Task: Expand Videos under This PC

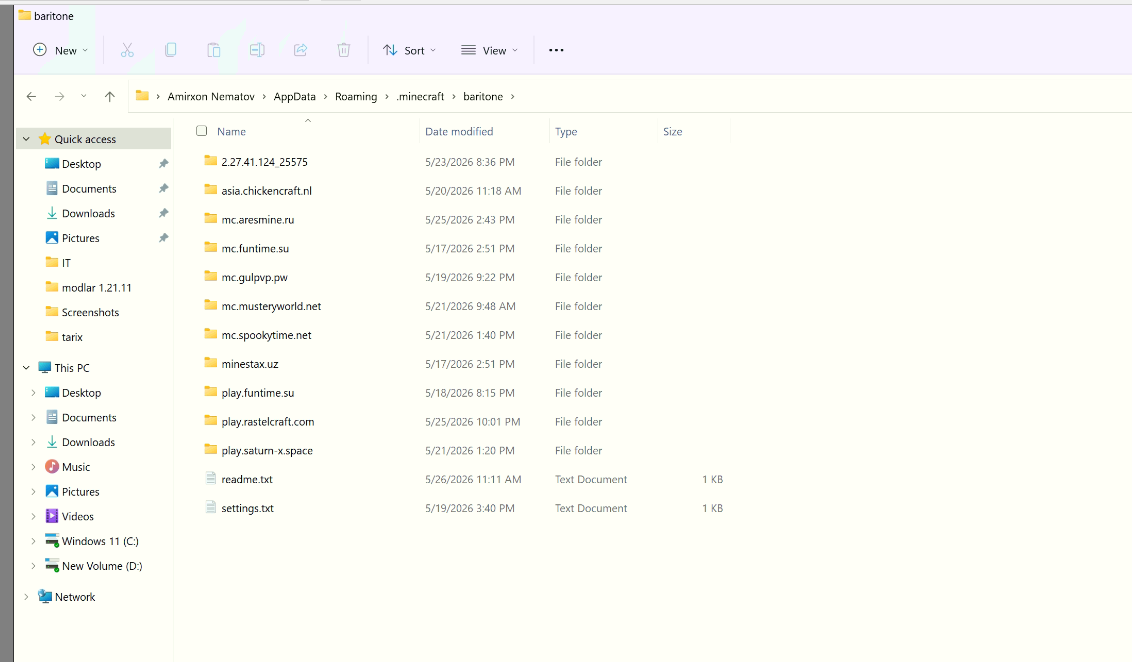Action: [x=33, y=516]
